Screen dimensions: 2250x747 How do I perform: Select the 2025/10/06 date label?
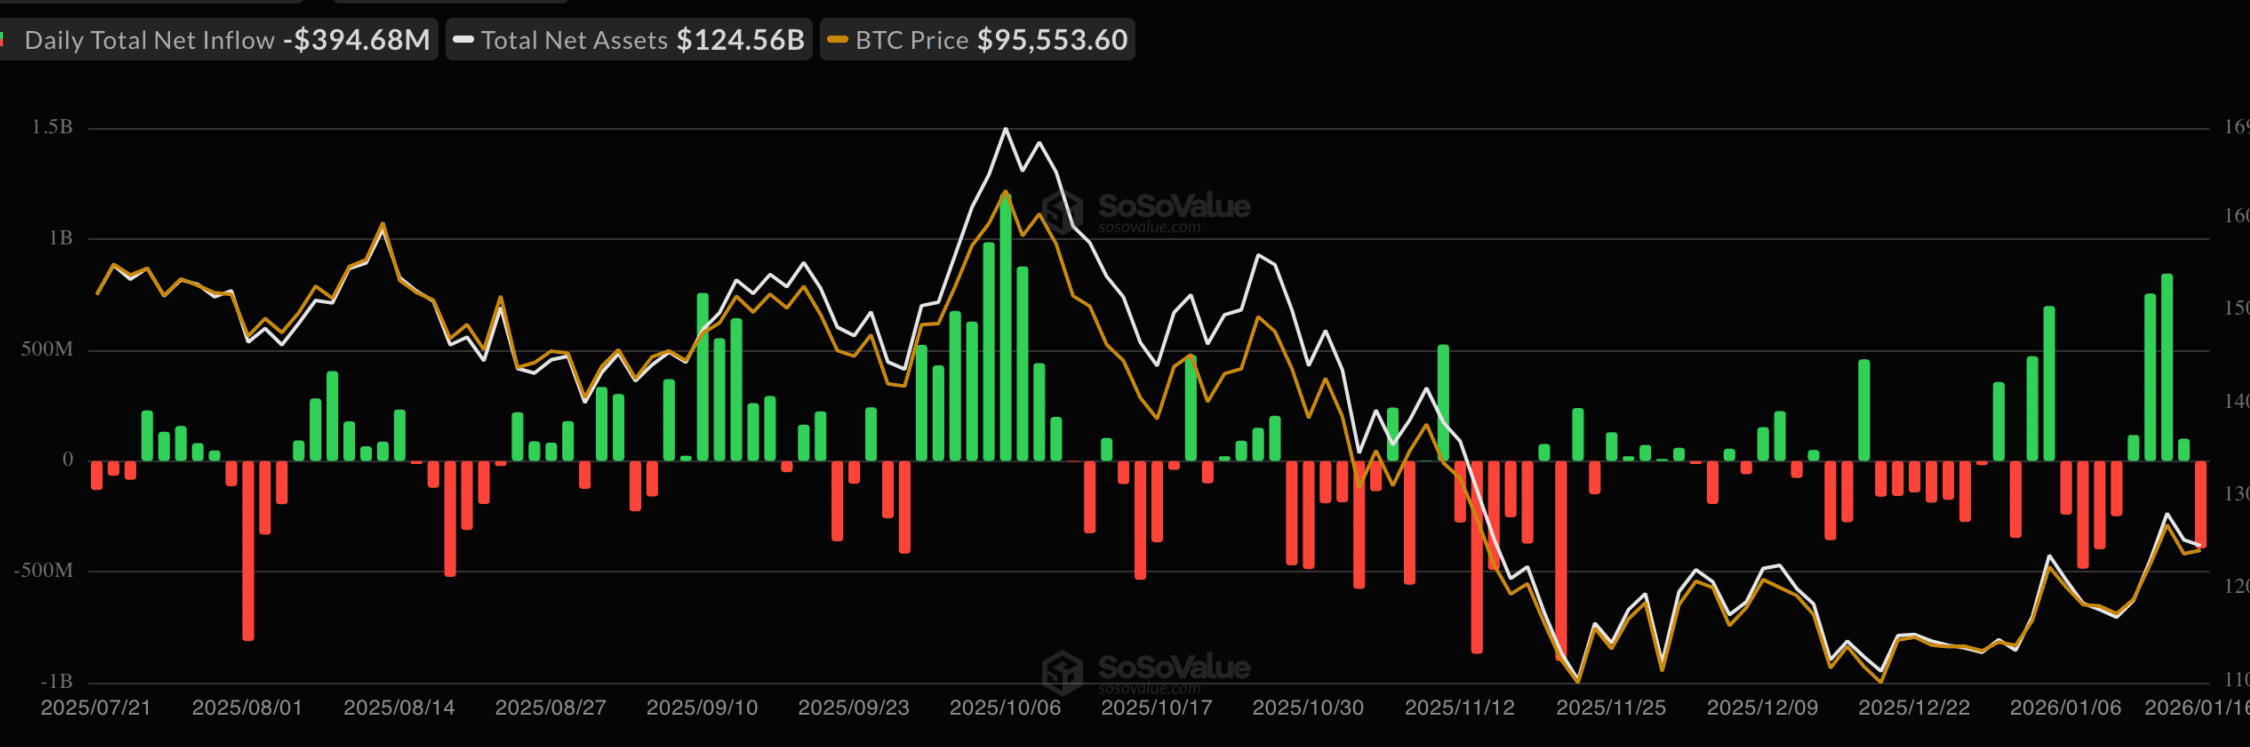pyautogui.click(x=1005, y=708)
